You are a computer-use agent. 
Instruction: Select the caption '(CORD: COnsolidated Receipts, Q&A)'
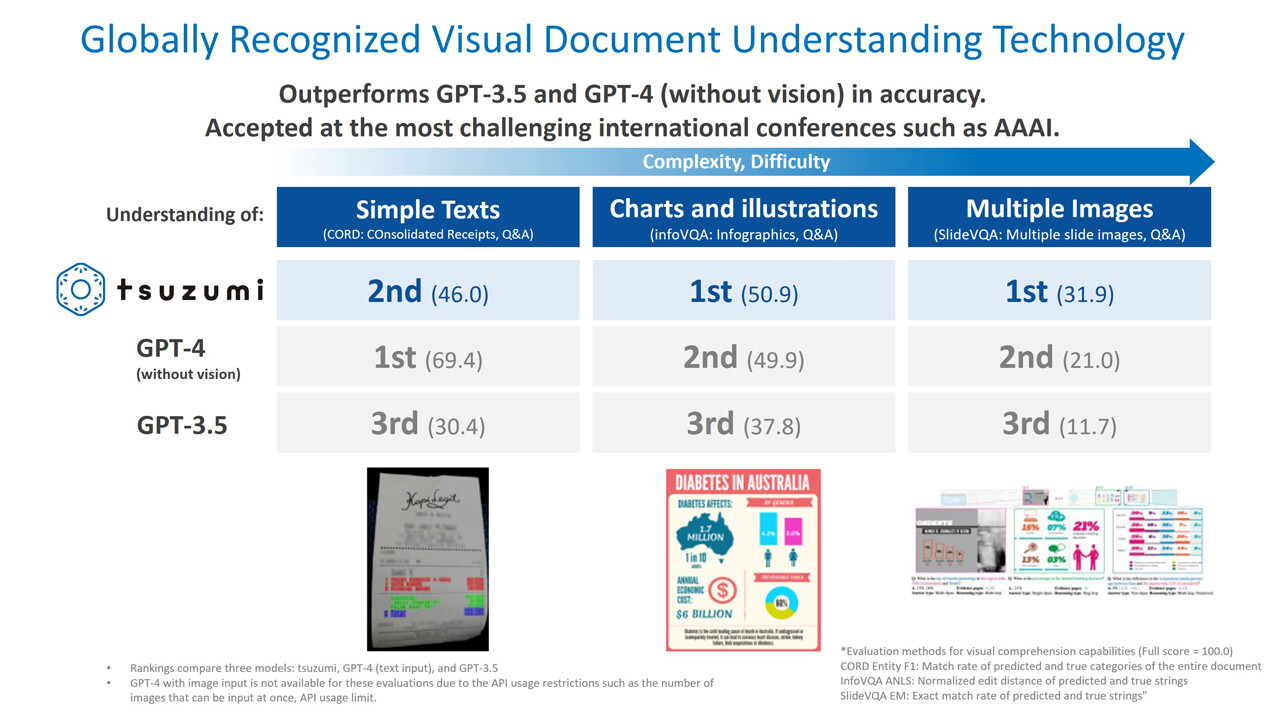coord(428,236)
